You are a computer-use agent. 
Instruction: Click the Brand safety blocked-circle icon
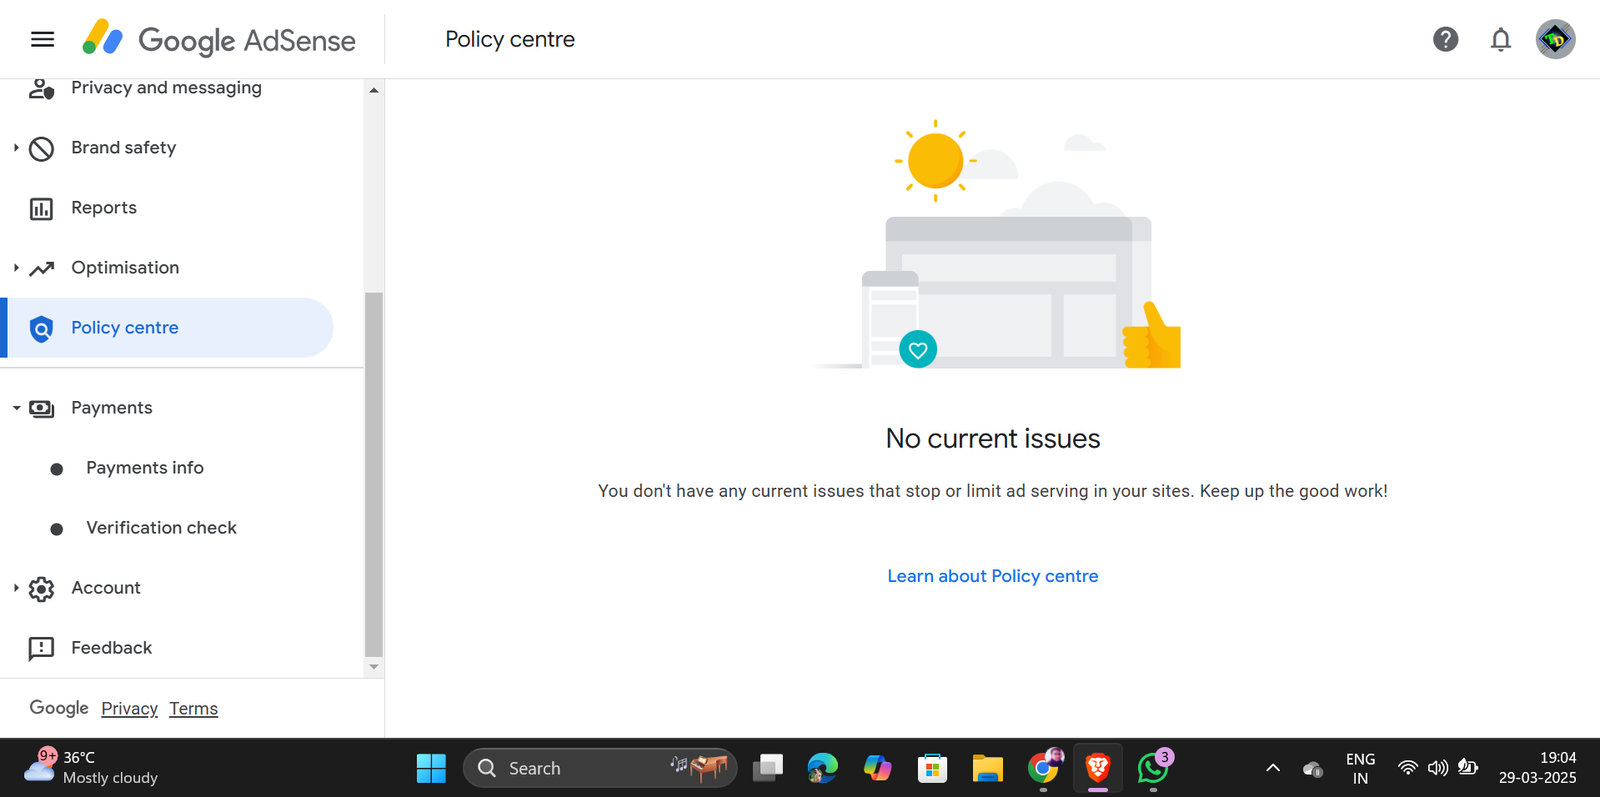(x=41, y=148)
